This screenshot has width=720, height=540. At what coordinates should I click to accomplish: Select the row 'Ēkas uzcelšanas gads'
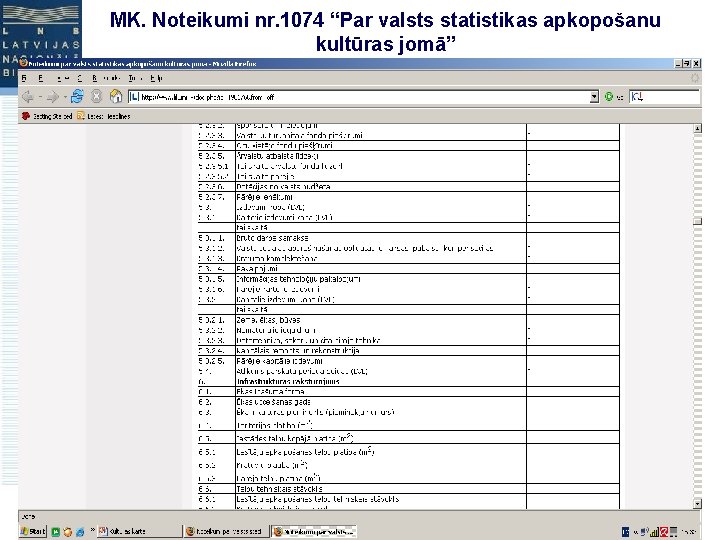409,402
